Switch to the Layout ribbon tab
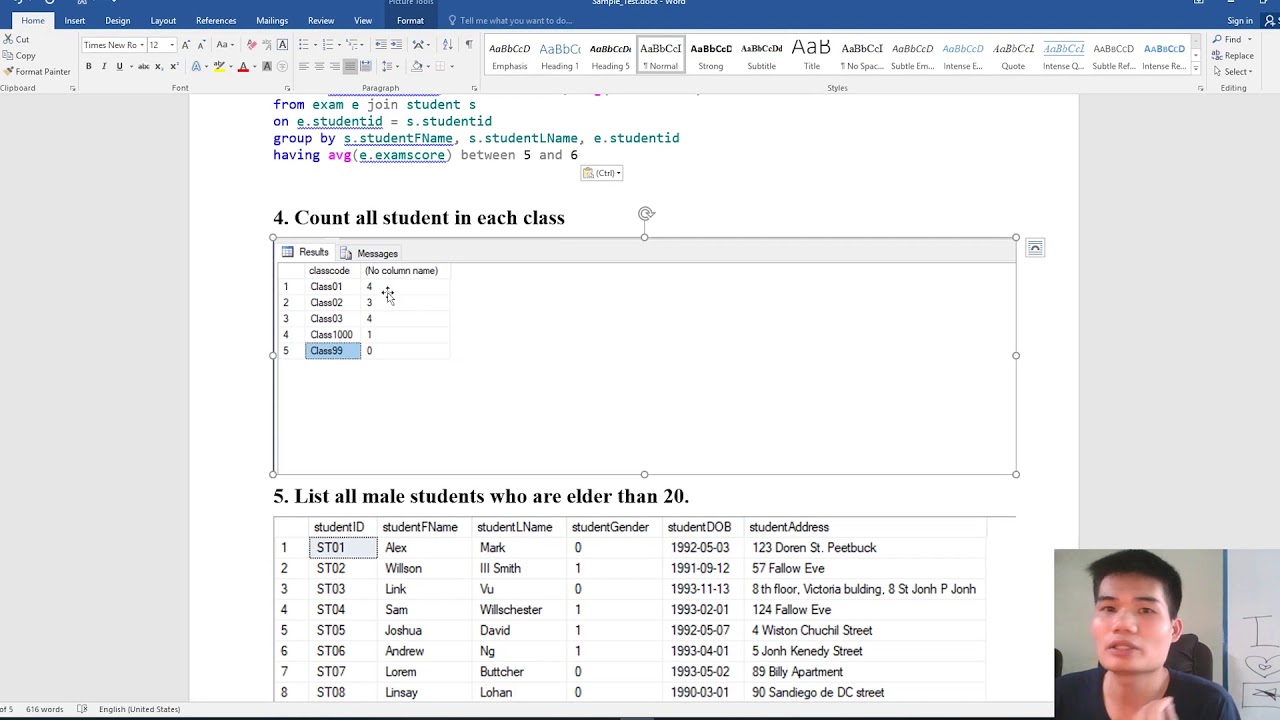 (x=163, y=20)
